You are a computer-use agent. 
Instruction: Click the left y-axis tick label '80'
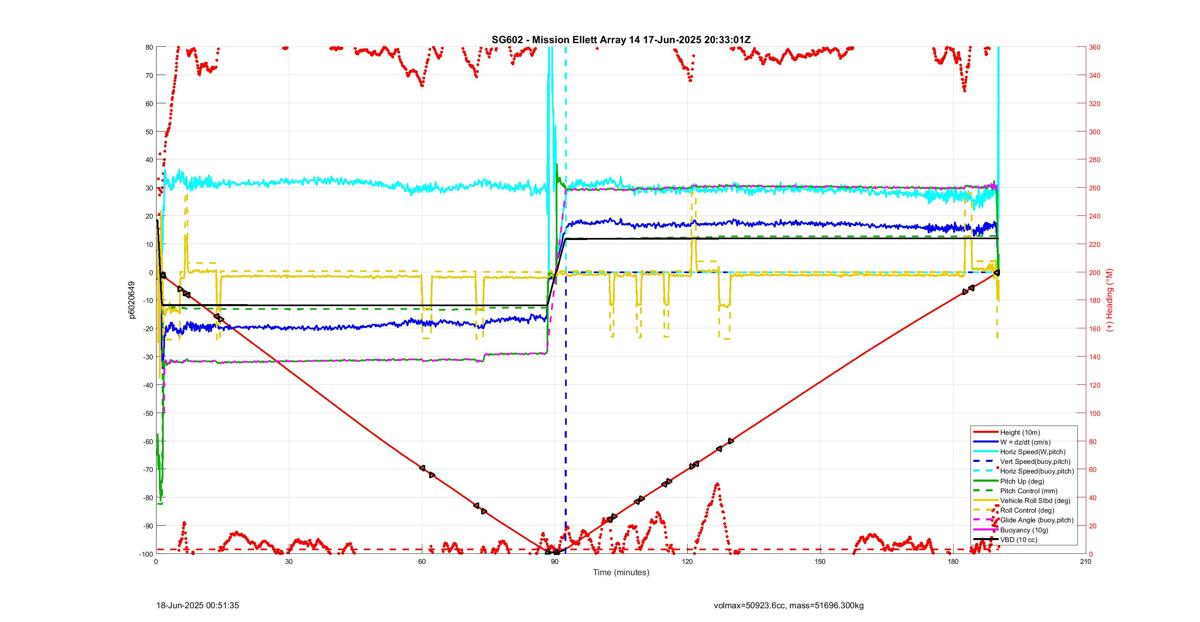(148, 47)
